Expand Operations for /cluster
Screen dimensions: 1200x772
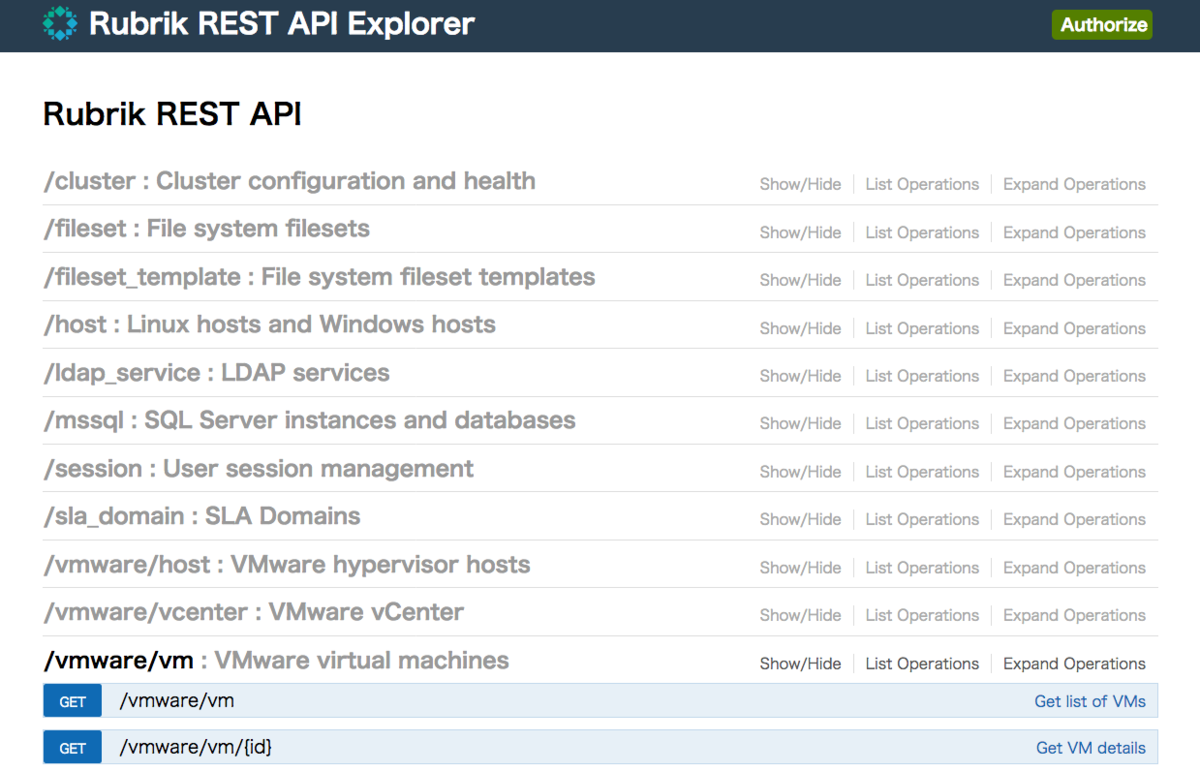(x=1074, y=184)
